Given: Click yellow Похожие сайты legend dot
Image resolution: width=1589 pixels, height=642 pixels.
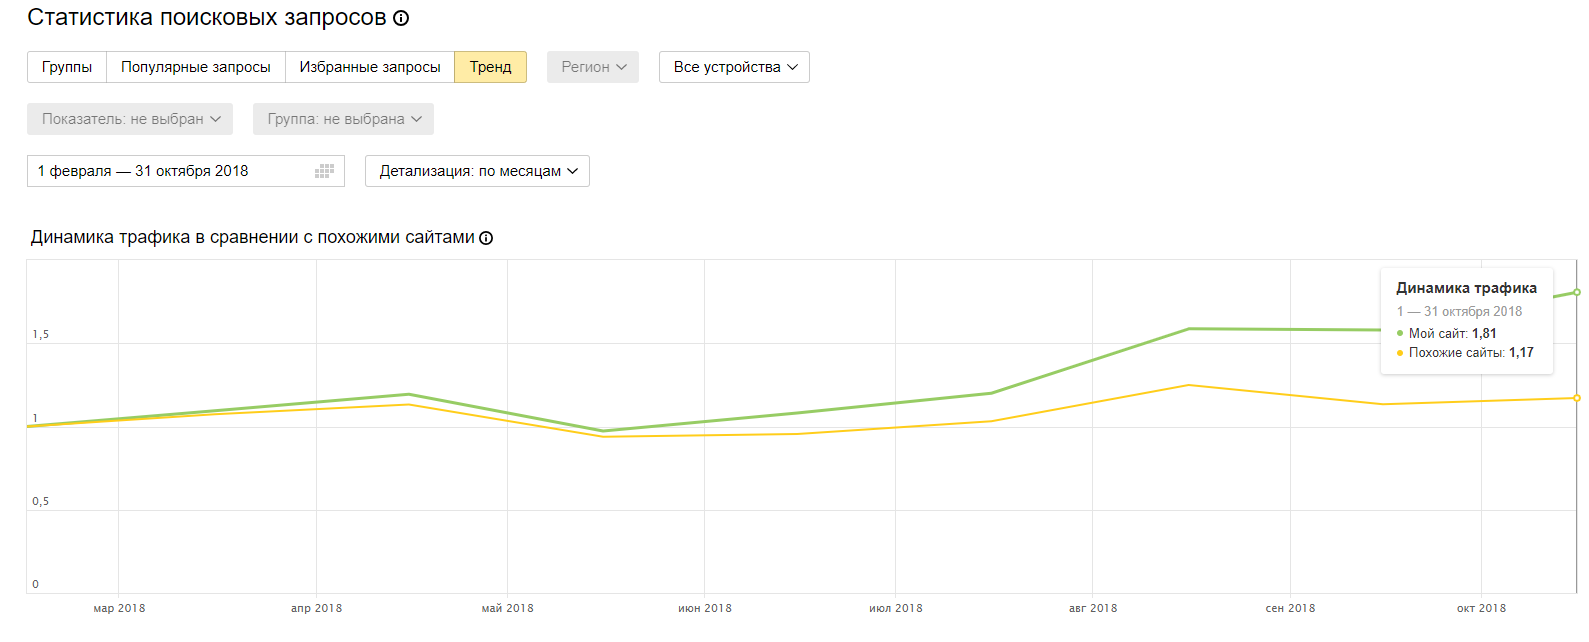Looking at the screenshot, I should [1400, 353].
